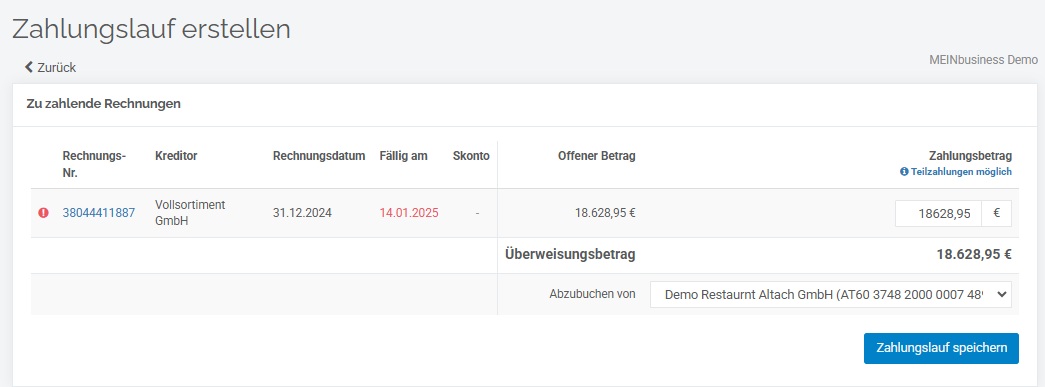Save with Zahlungslauf speichern button
1045x387 pixels.
pos(941,348)
